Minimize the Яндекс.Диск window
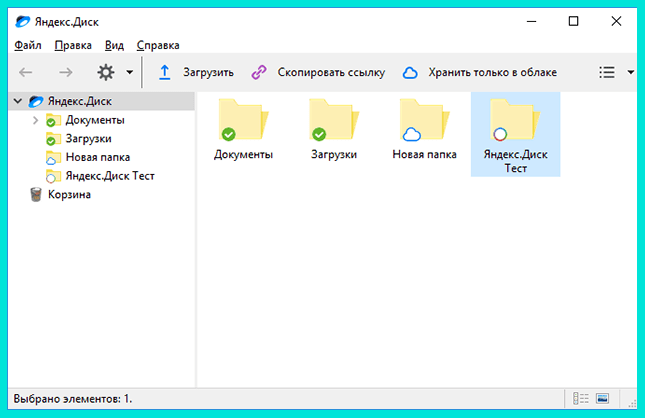This screenshot has width=645, height=418. pos(531,21)
